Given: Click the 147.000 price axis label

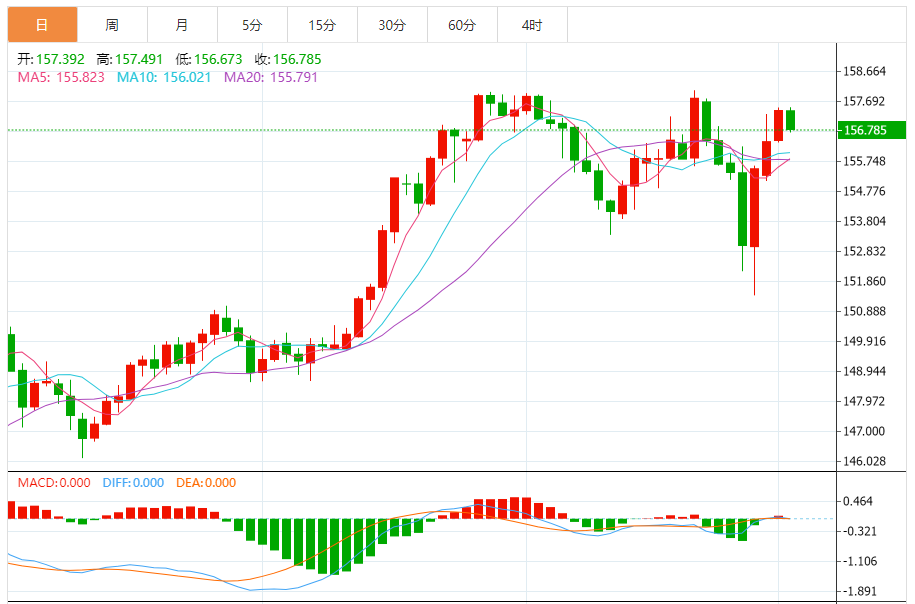Looking at the screenshot, I should tap(864, 431).
